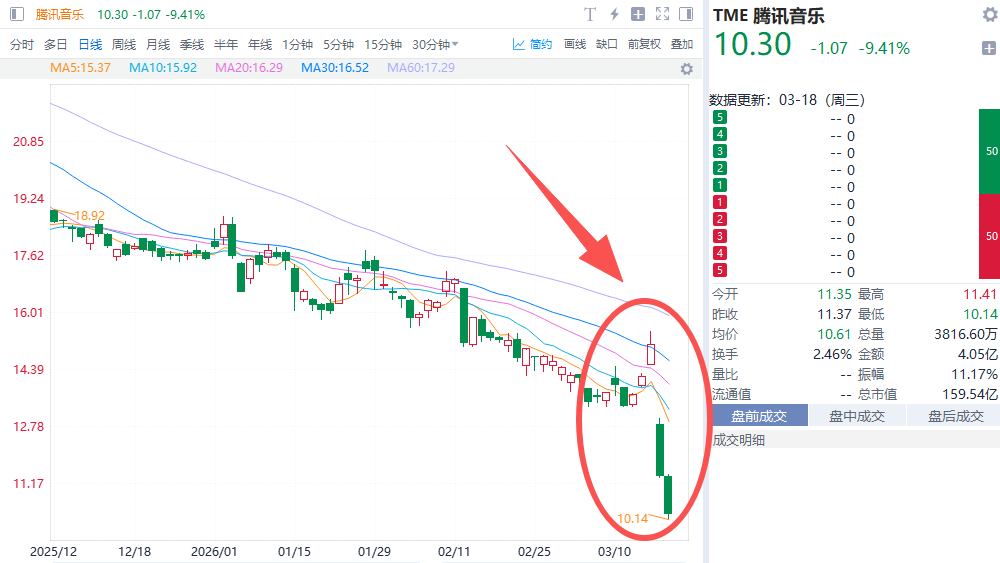Select the text annotation T tool

(x=590, y=14)
